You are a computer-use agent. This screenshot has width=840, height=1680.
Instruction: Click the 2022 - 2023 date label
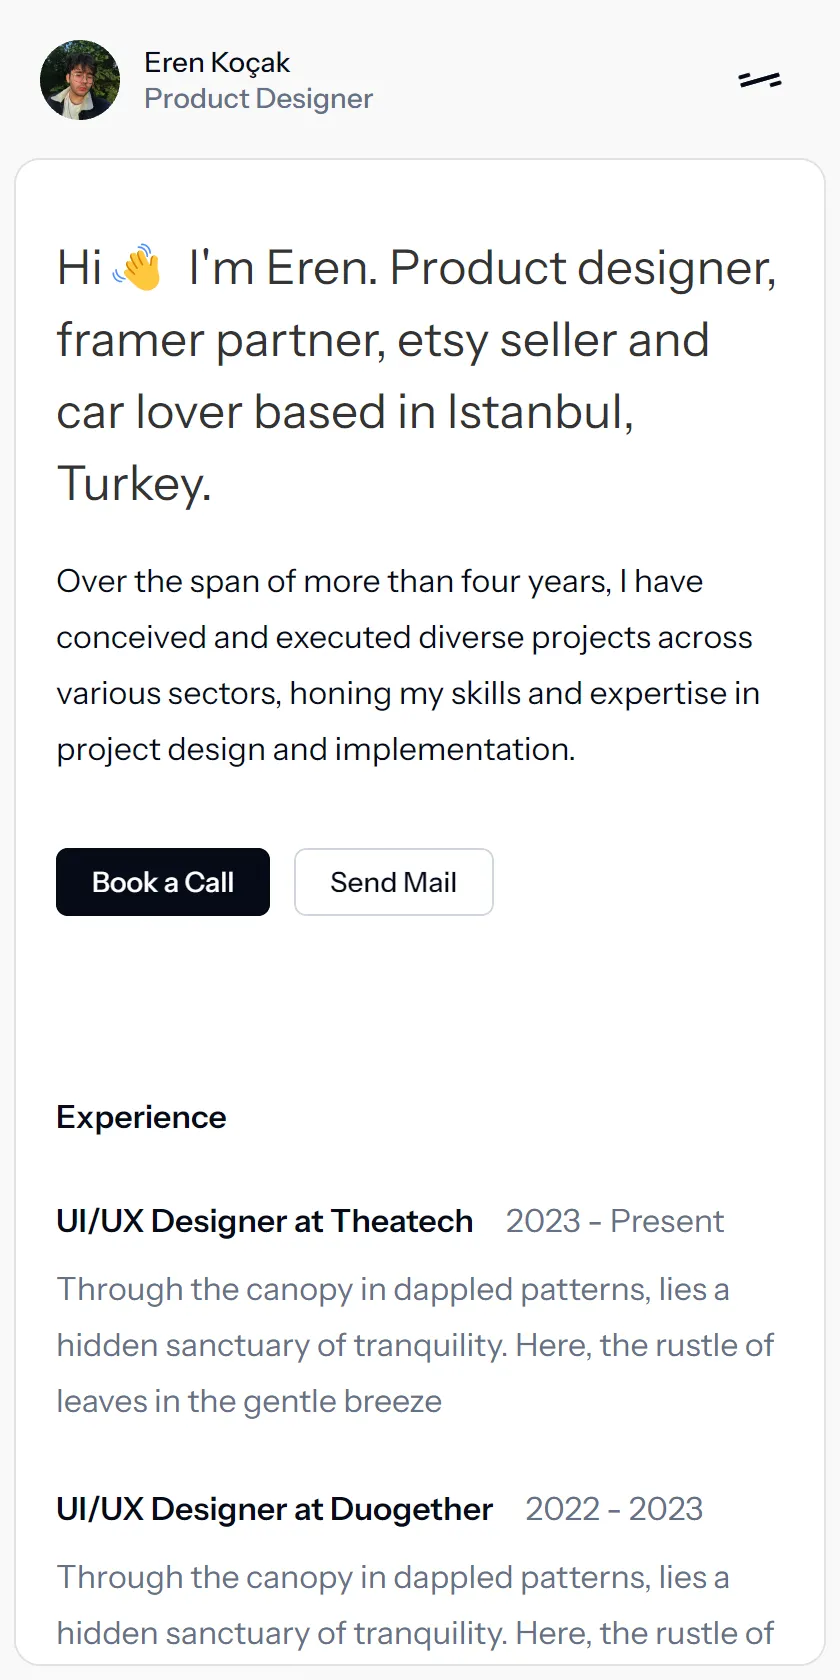614,1509
